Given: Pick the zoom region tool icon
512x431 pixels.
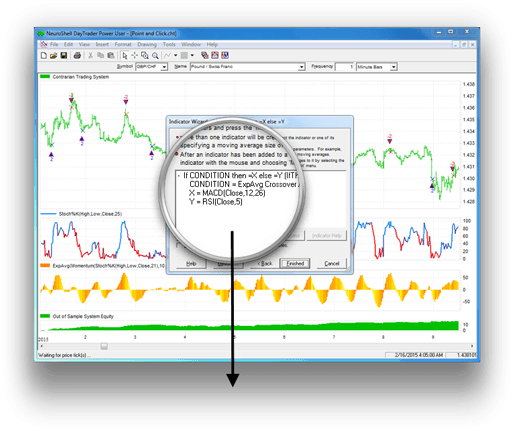Looking at the screenshot, I should coord(145,55).
